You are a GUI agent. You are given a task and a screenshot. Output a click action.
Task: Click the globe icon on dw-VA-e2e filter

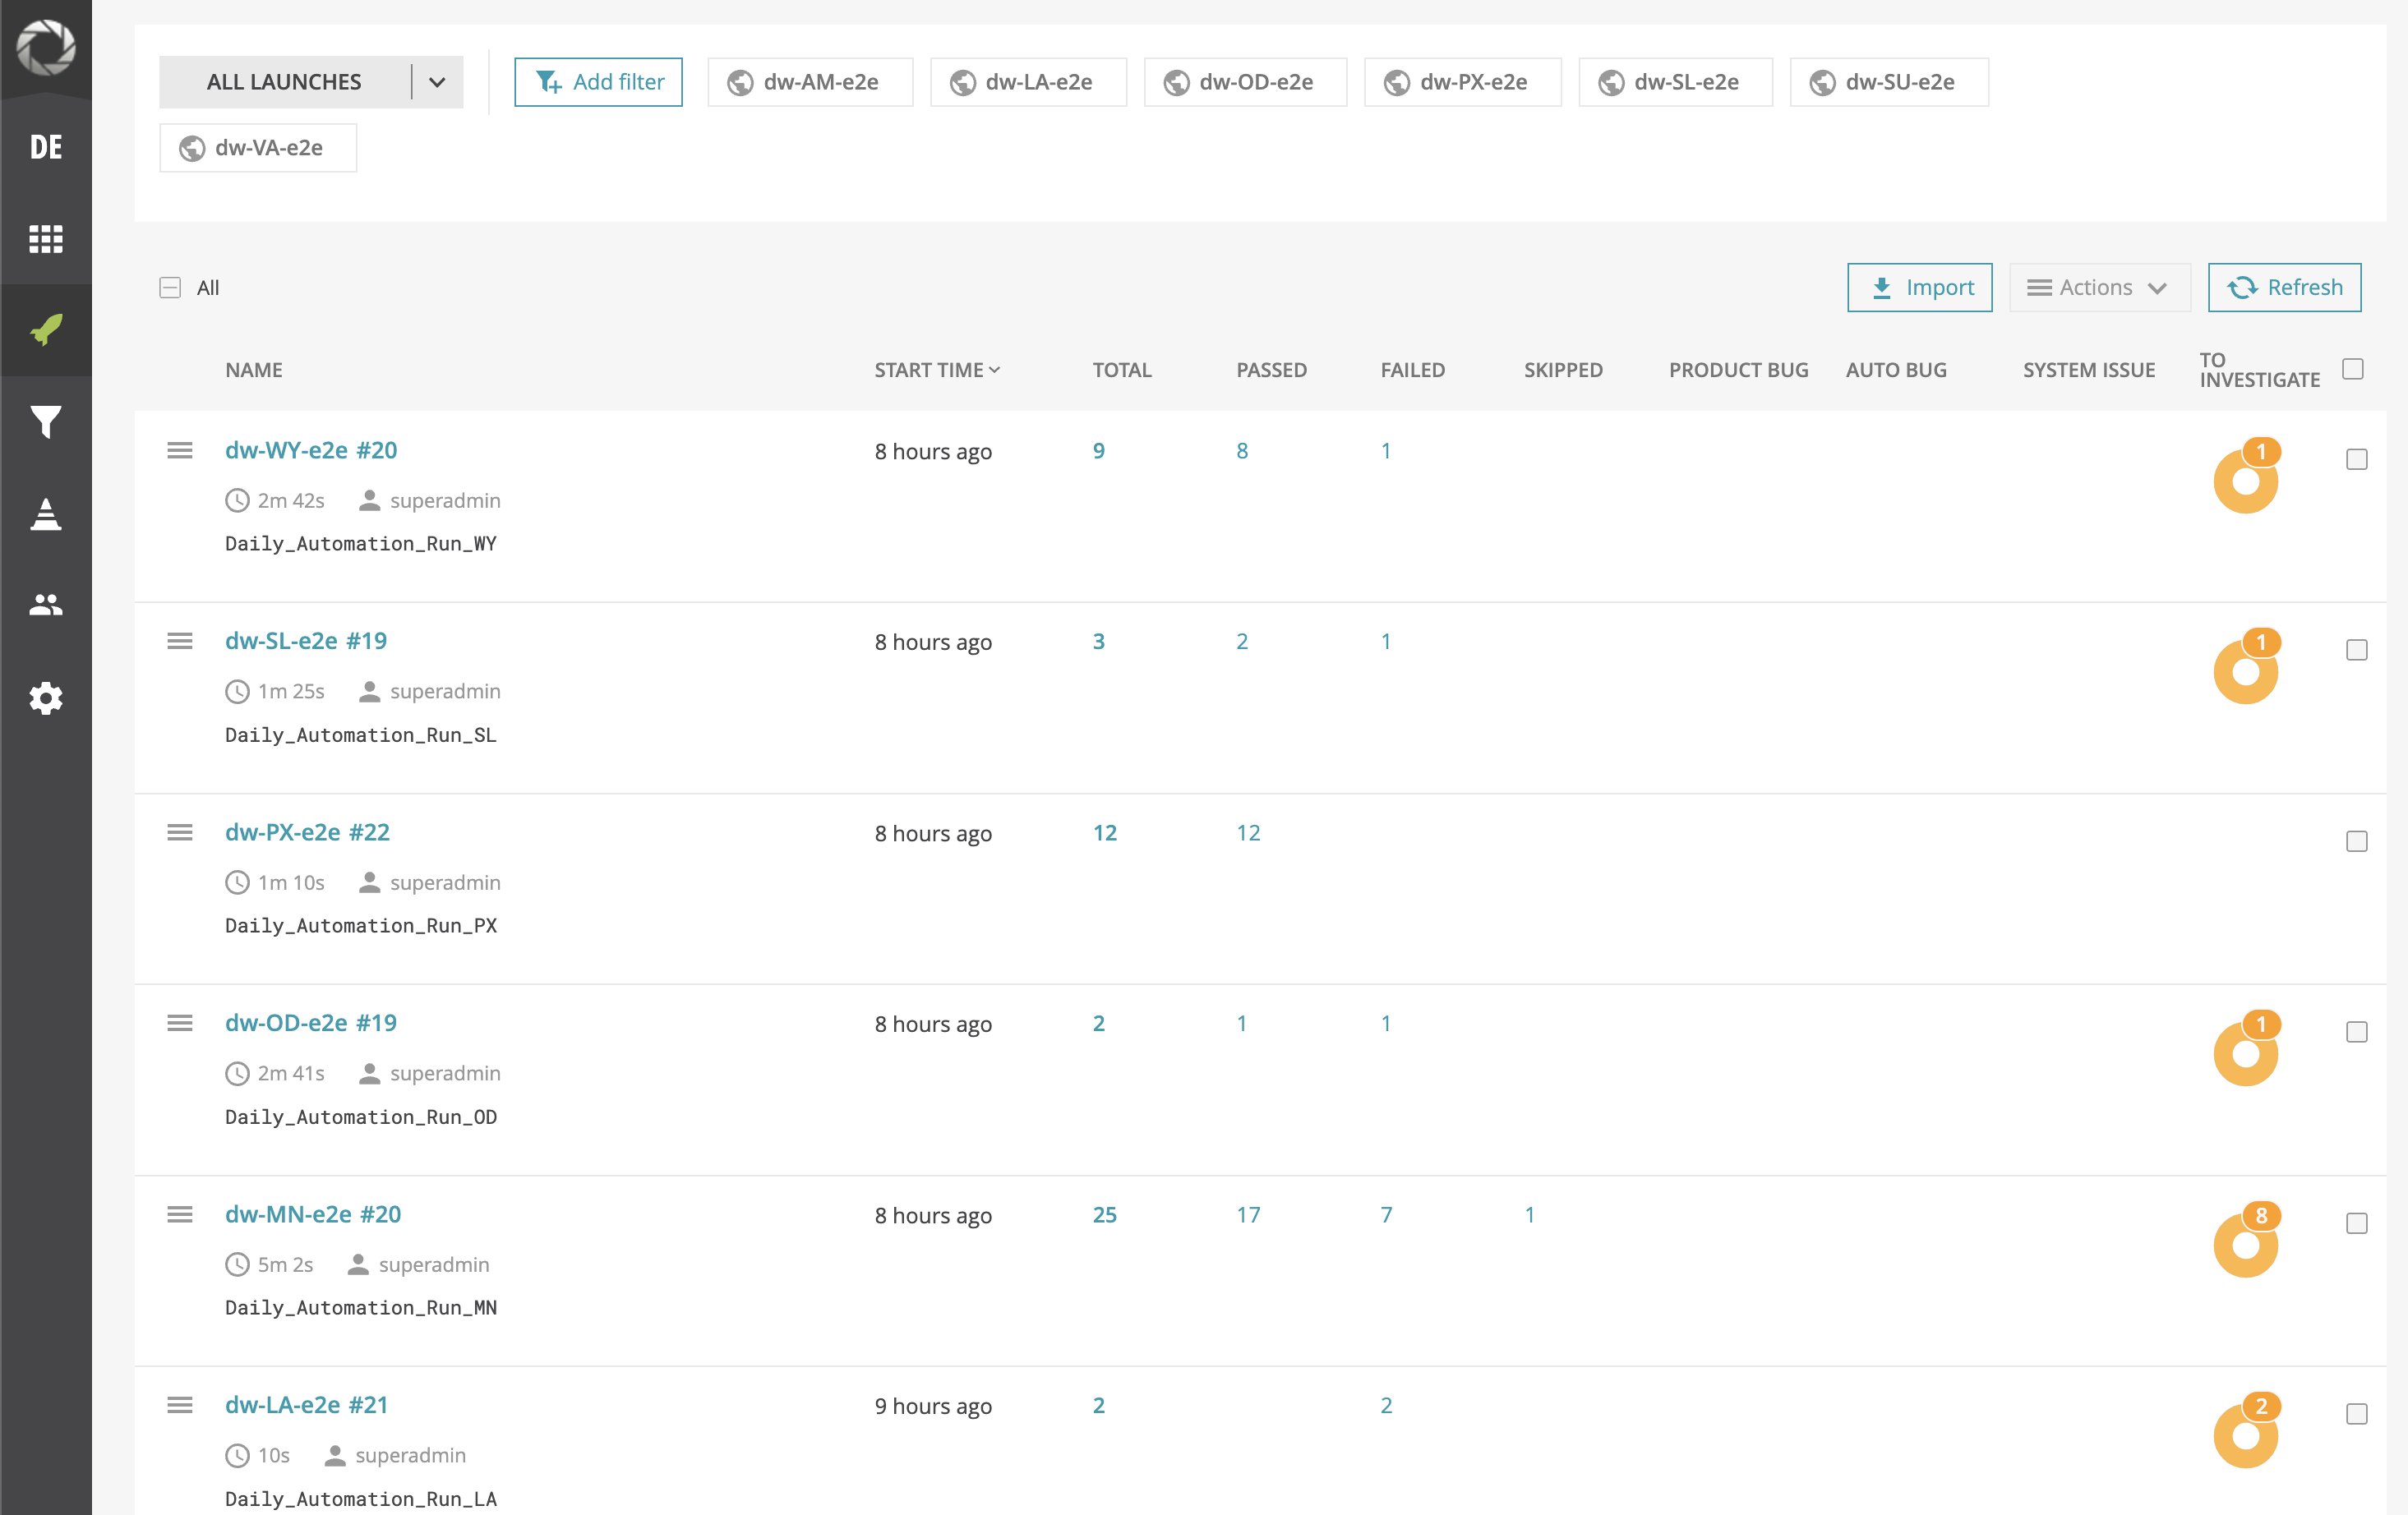click(192, 148)
